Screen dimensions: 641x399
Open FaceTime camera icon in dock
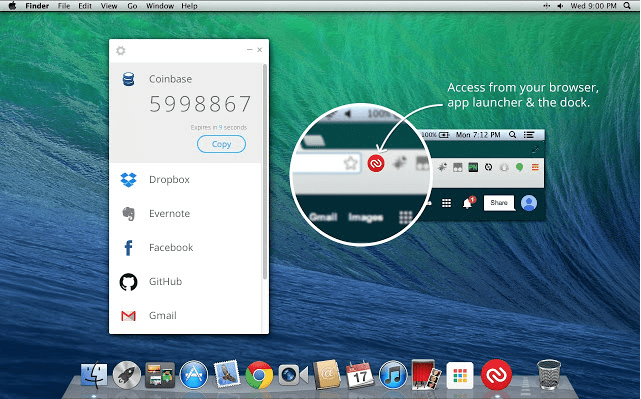(293, 375)
